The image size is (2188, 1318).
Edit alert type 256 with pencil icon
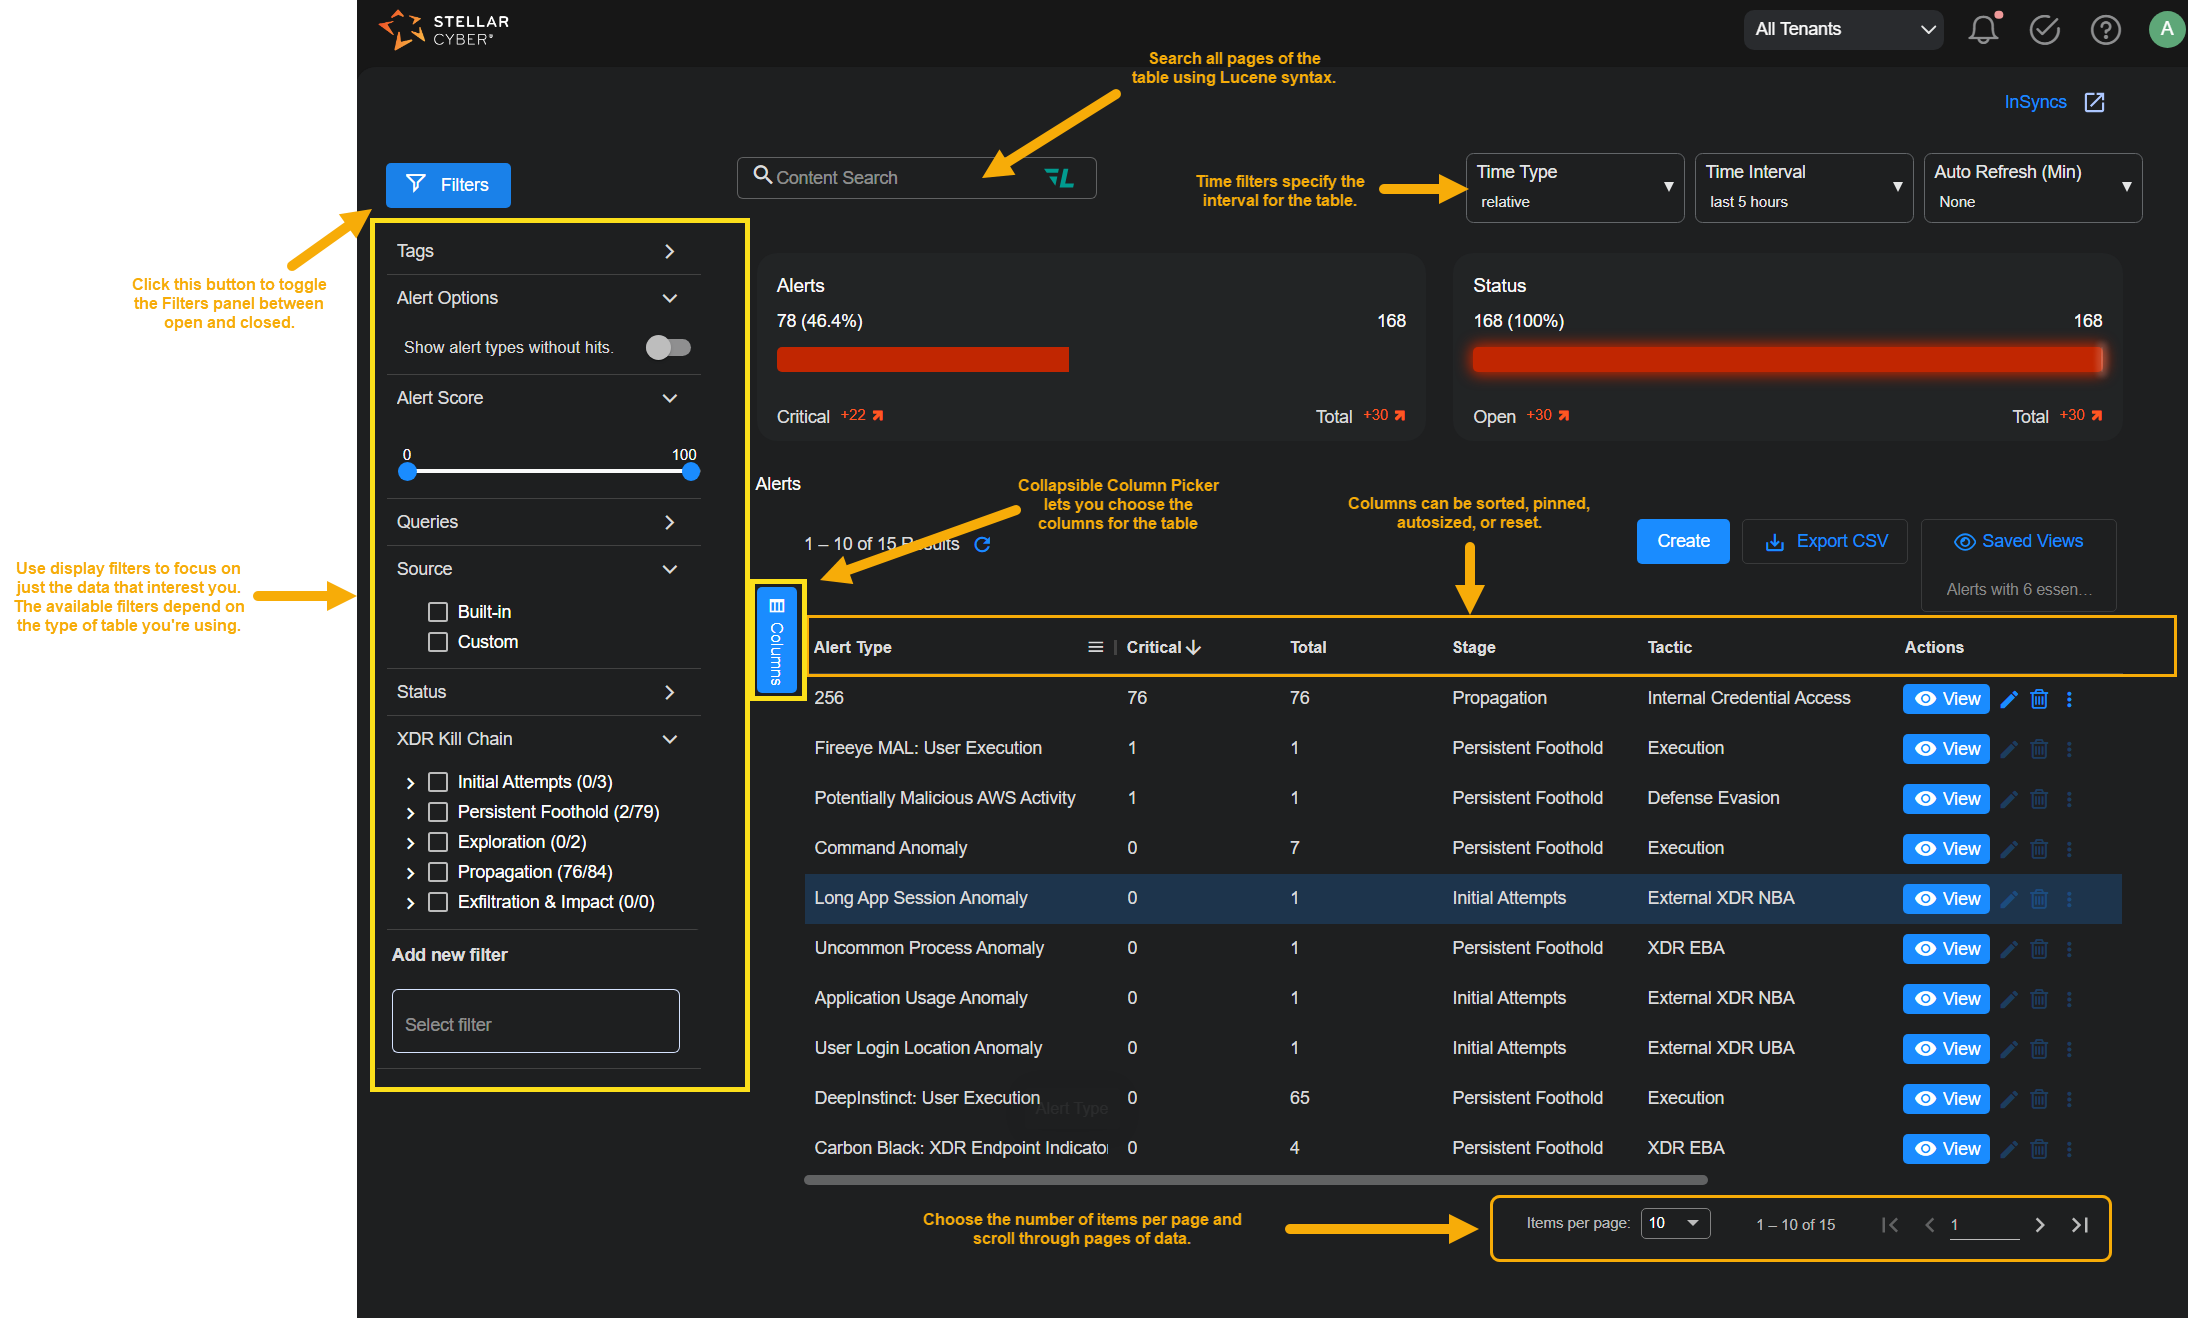pyautogui.click(x=2009, y=699)
